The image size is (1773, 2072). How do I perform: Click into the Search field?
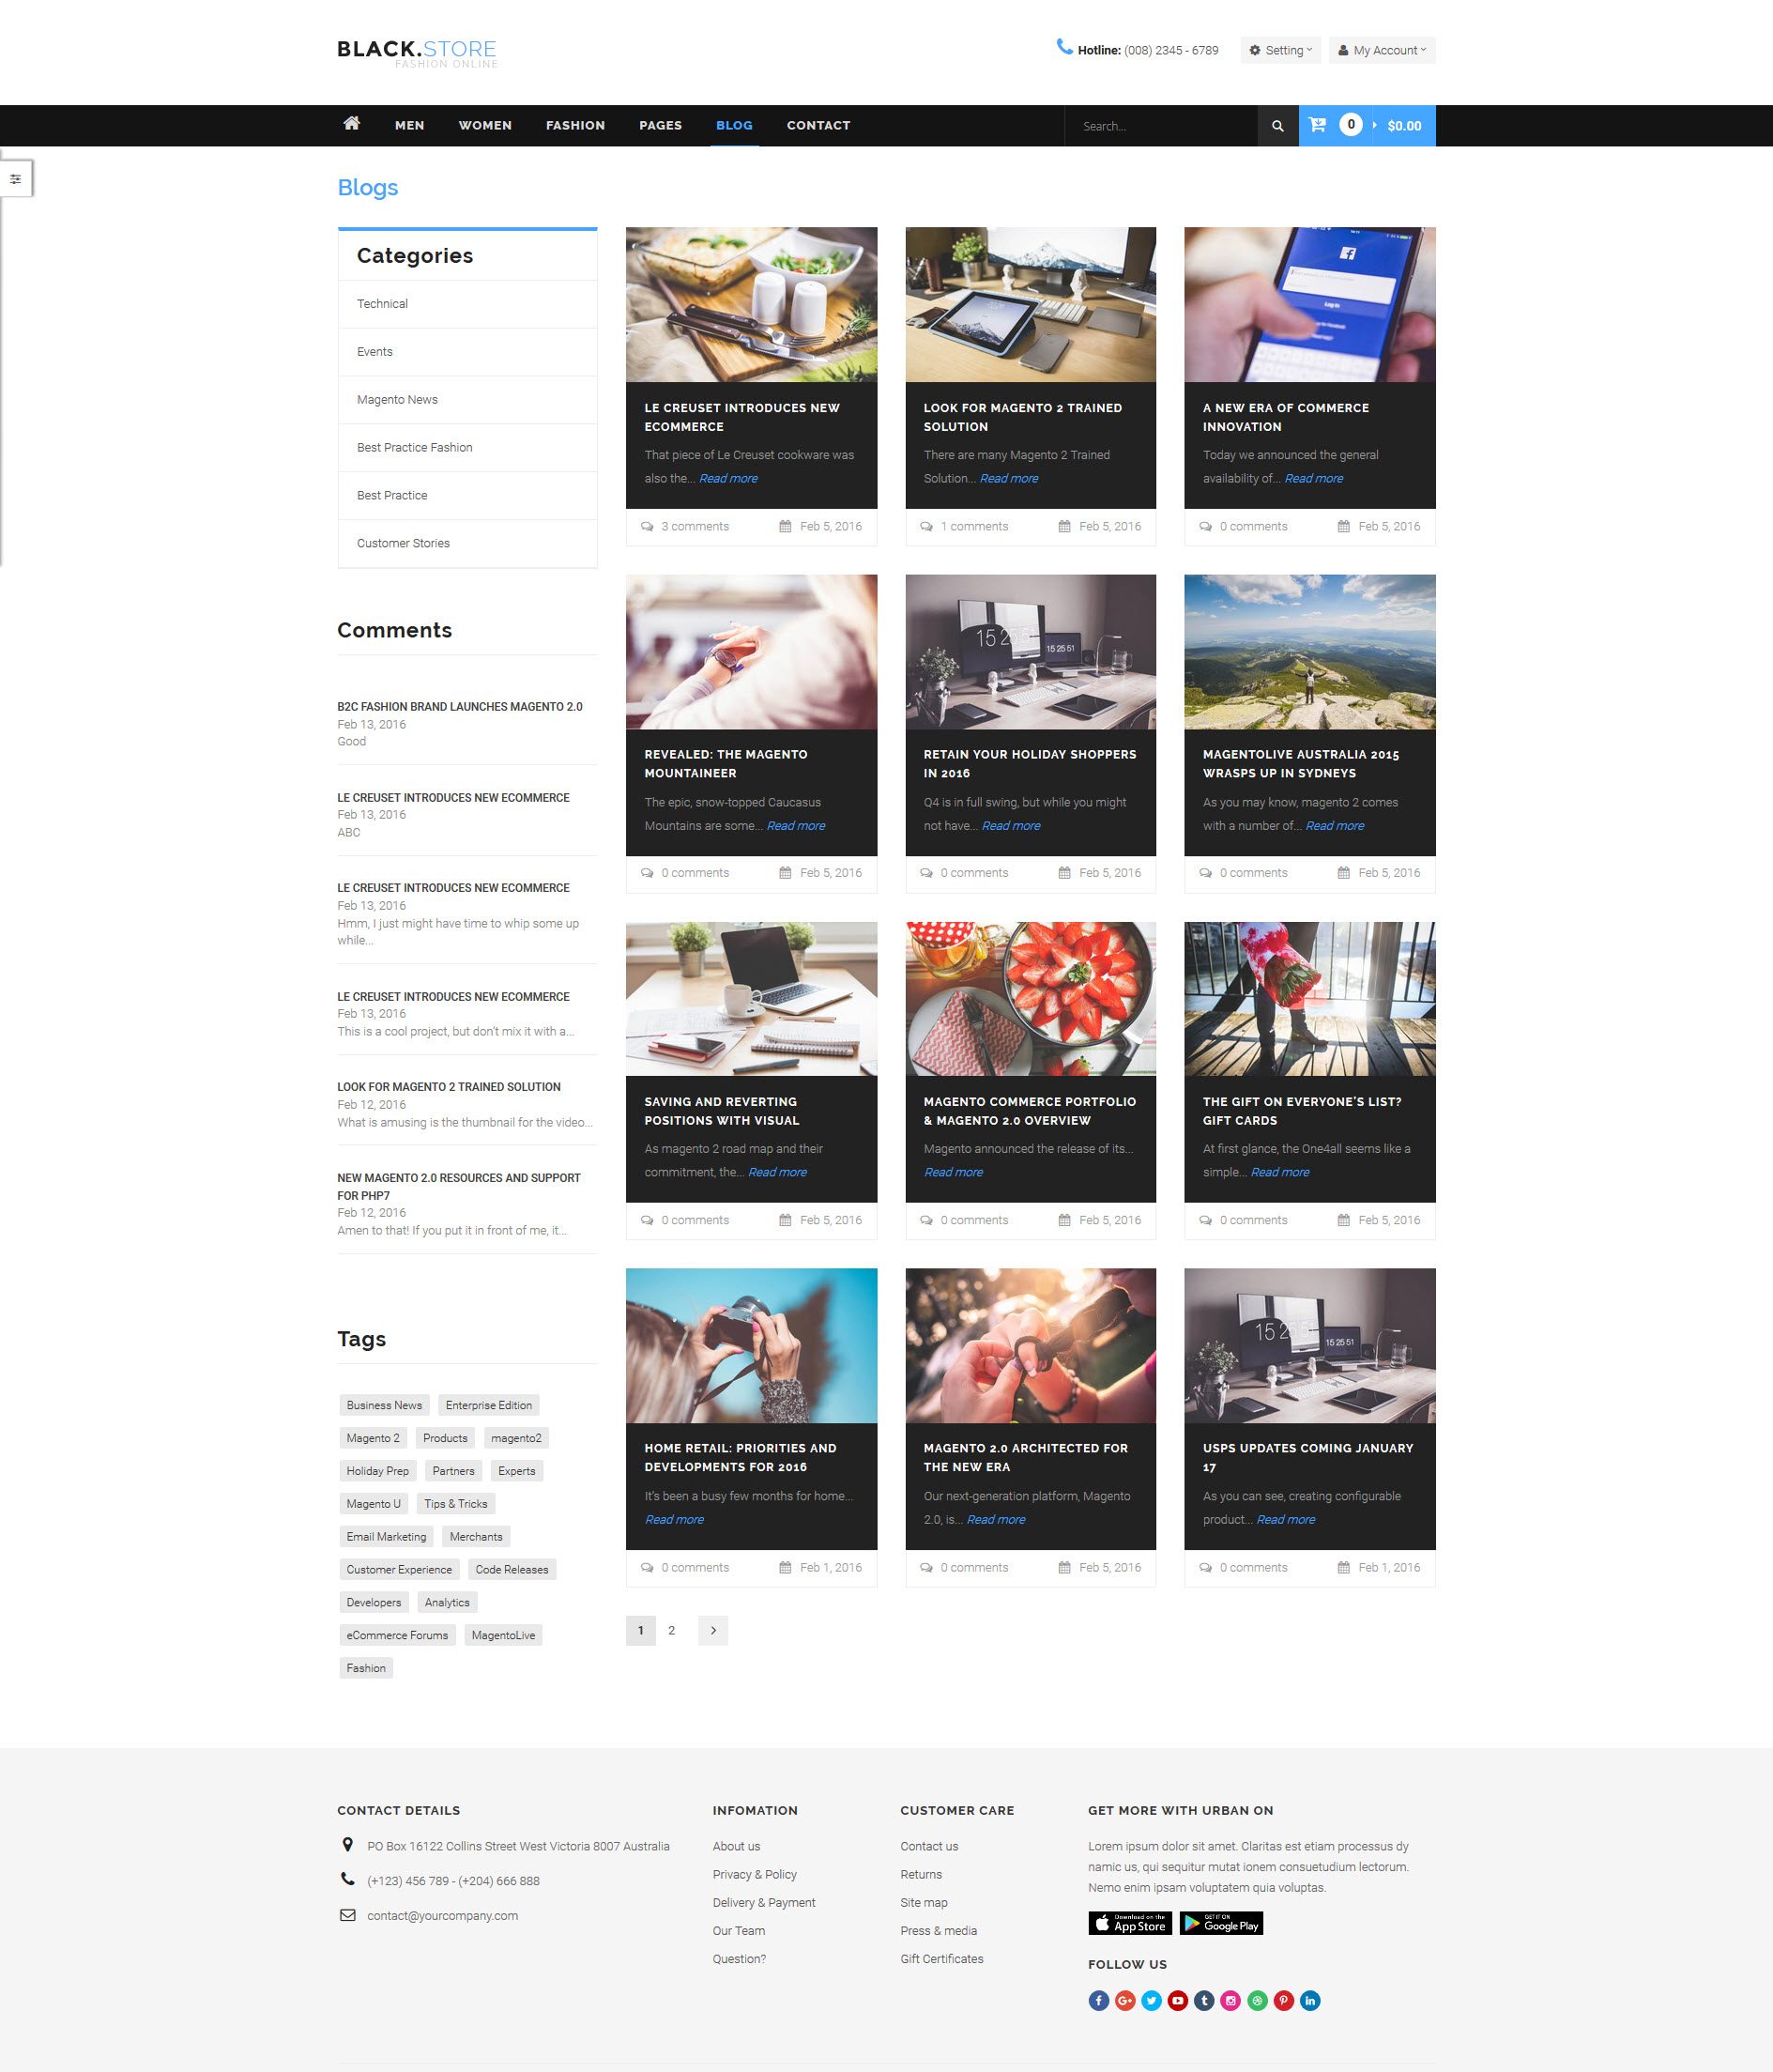pos(1160,126)
